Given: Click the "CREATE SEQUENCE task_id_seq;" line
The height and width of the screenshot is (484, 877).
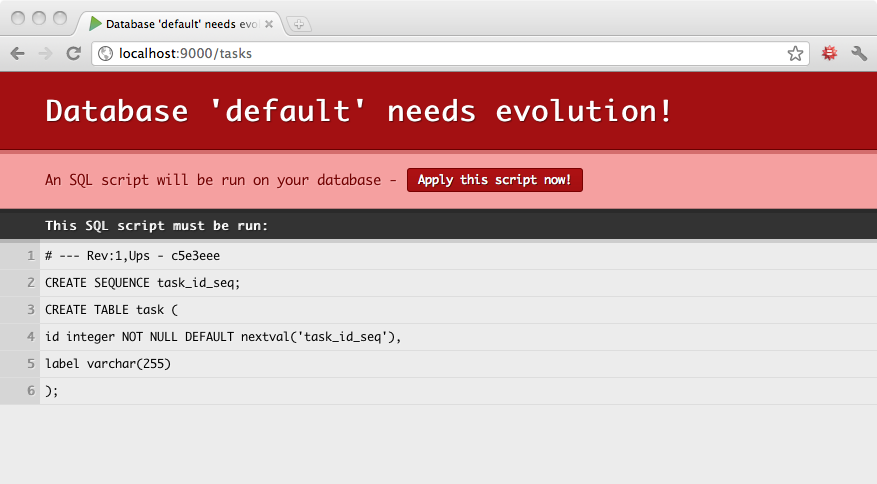Looking at the screenshot, I should [x=143, y=283].
